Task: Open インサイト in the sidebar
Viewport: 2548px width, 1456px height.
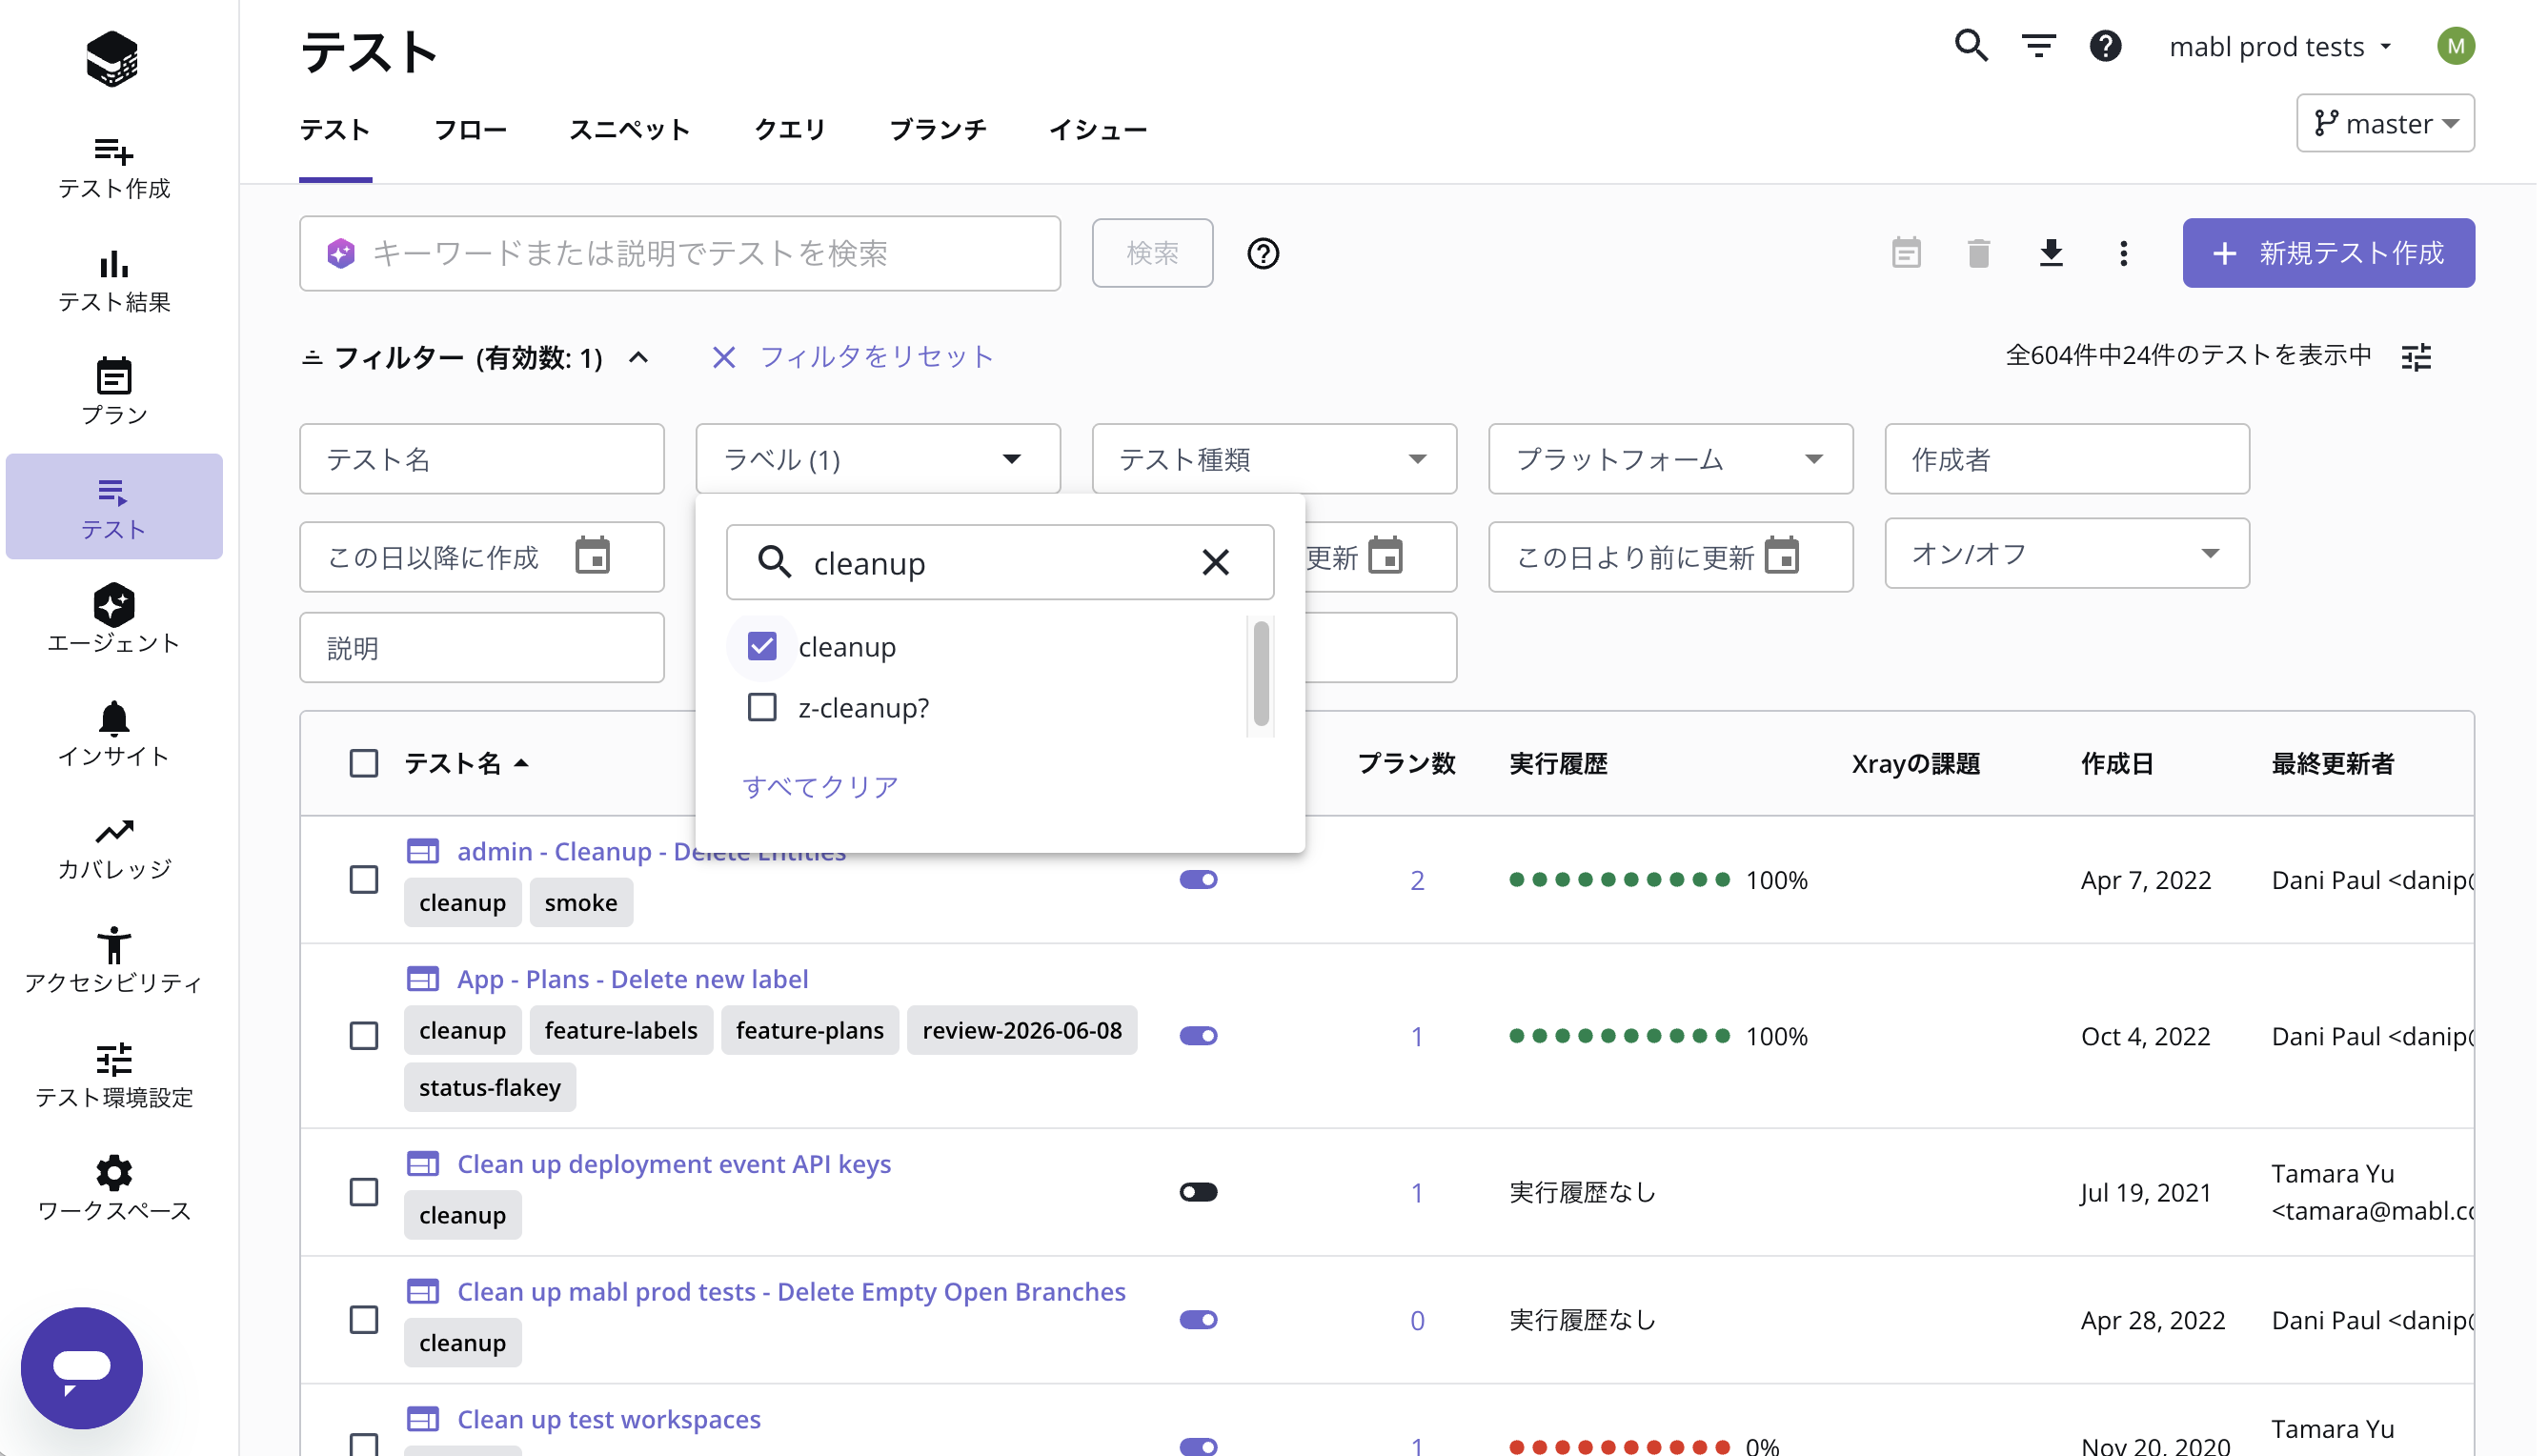Action: point(114,736)
